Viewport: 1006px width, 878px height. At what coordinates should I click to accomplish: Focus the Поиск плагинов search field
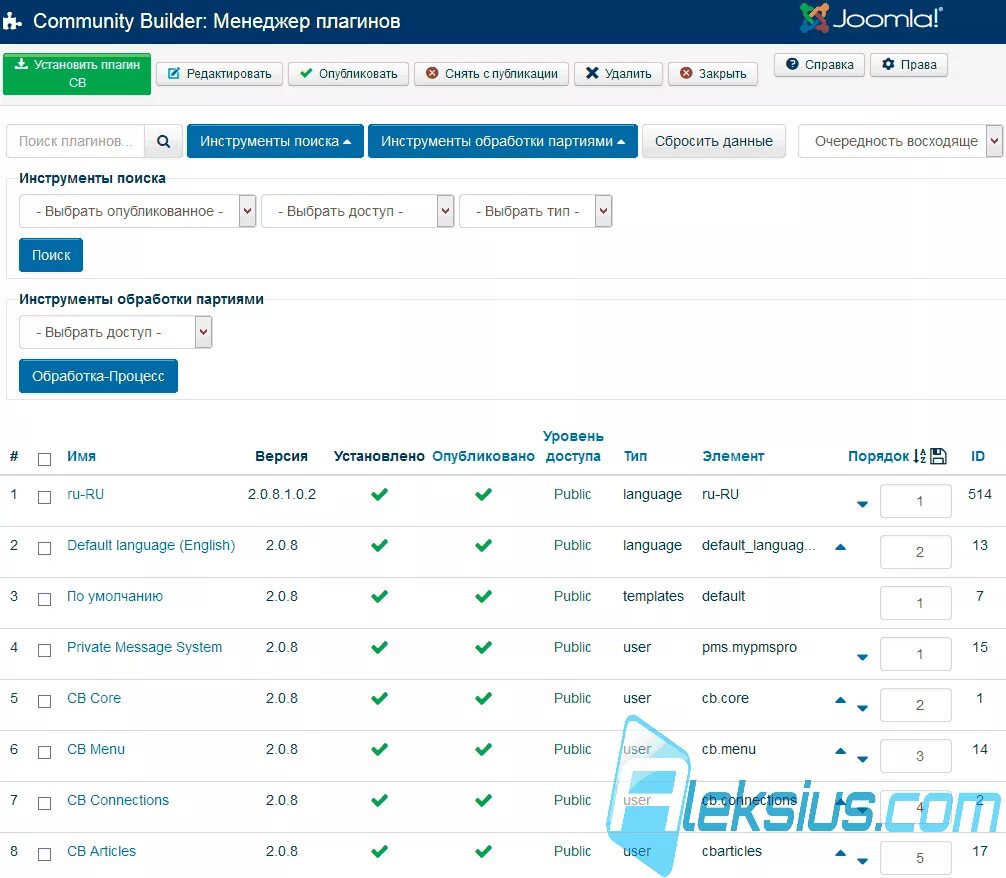point(76,141)
